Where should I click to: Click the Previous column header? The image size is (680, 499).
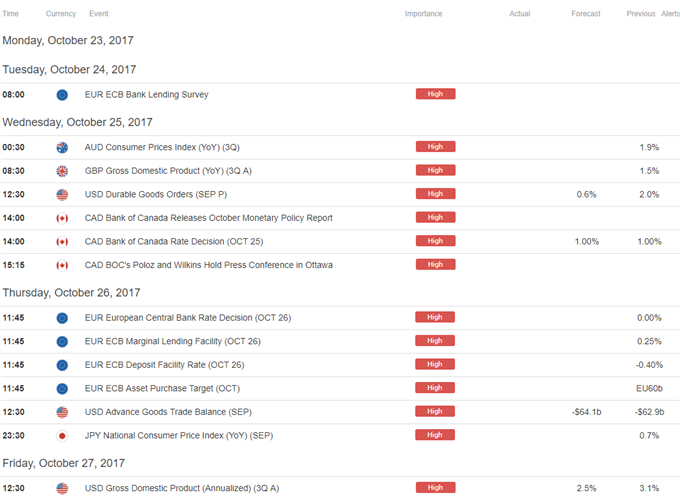point(641,14)
